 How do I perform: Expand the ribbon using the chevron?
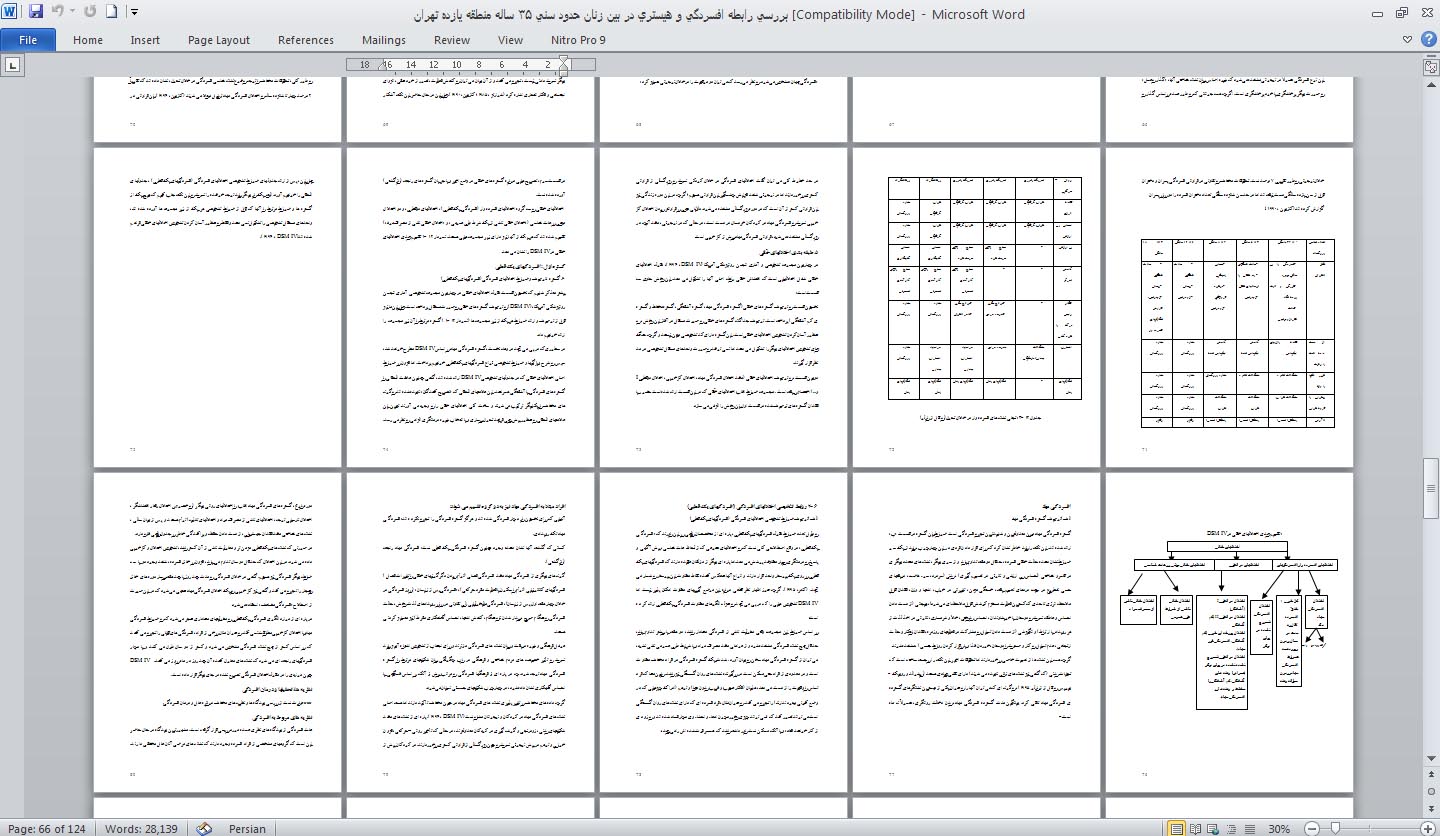[1407, 40]
